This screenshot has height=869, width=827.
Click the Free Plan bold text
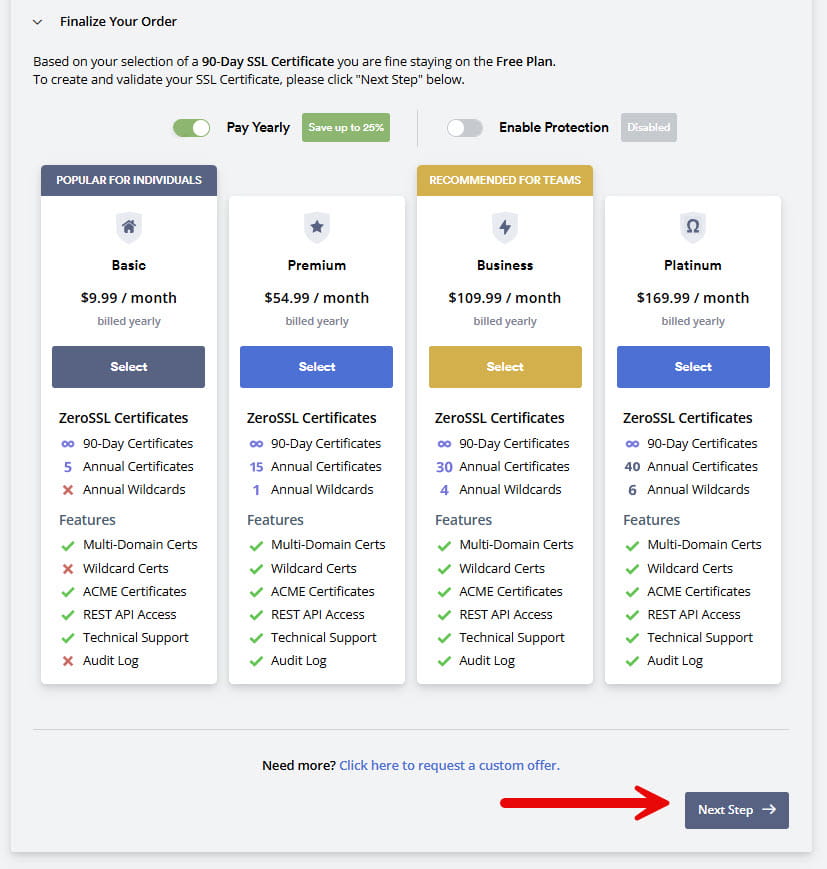coord(525,62)
